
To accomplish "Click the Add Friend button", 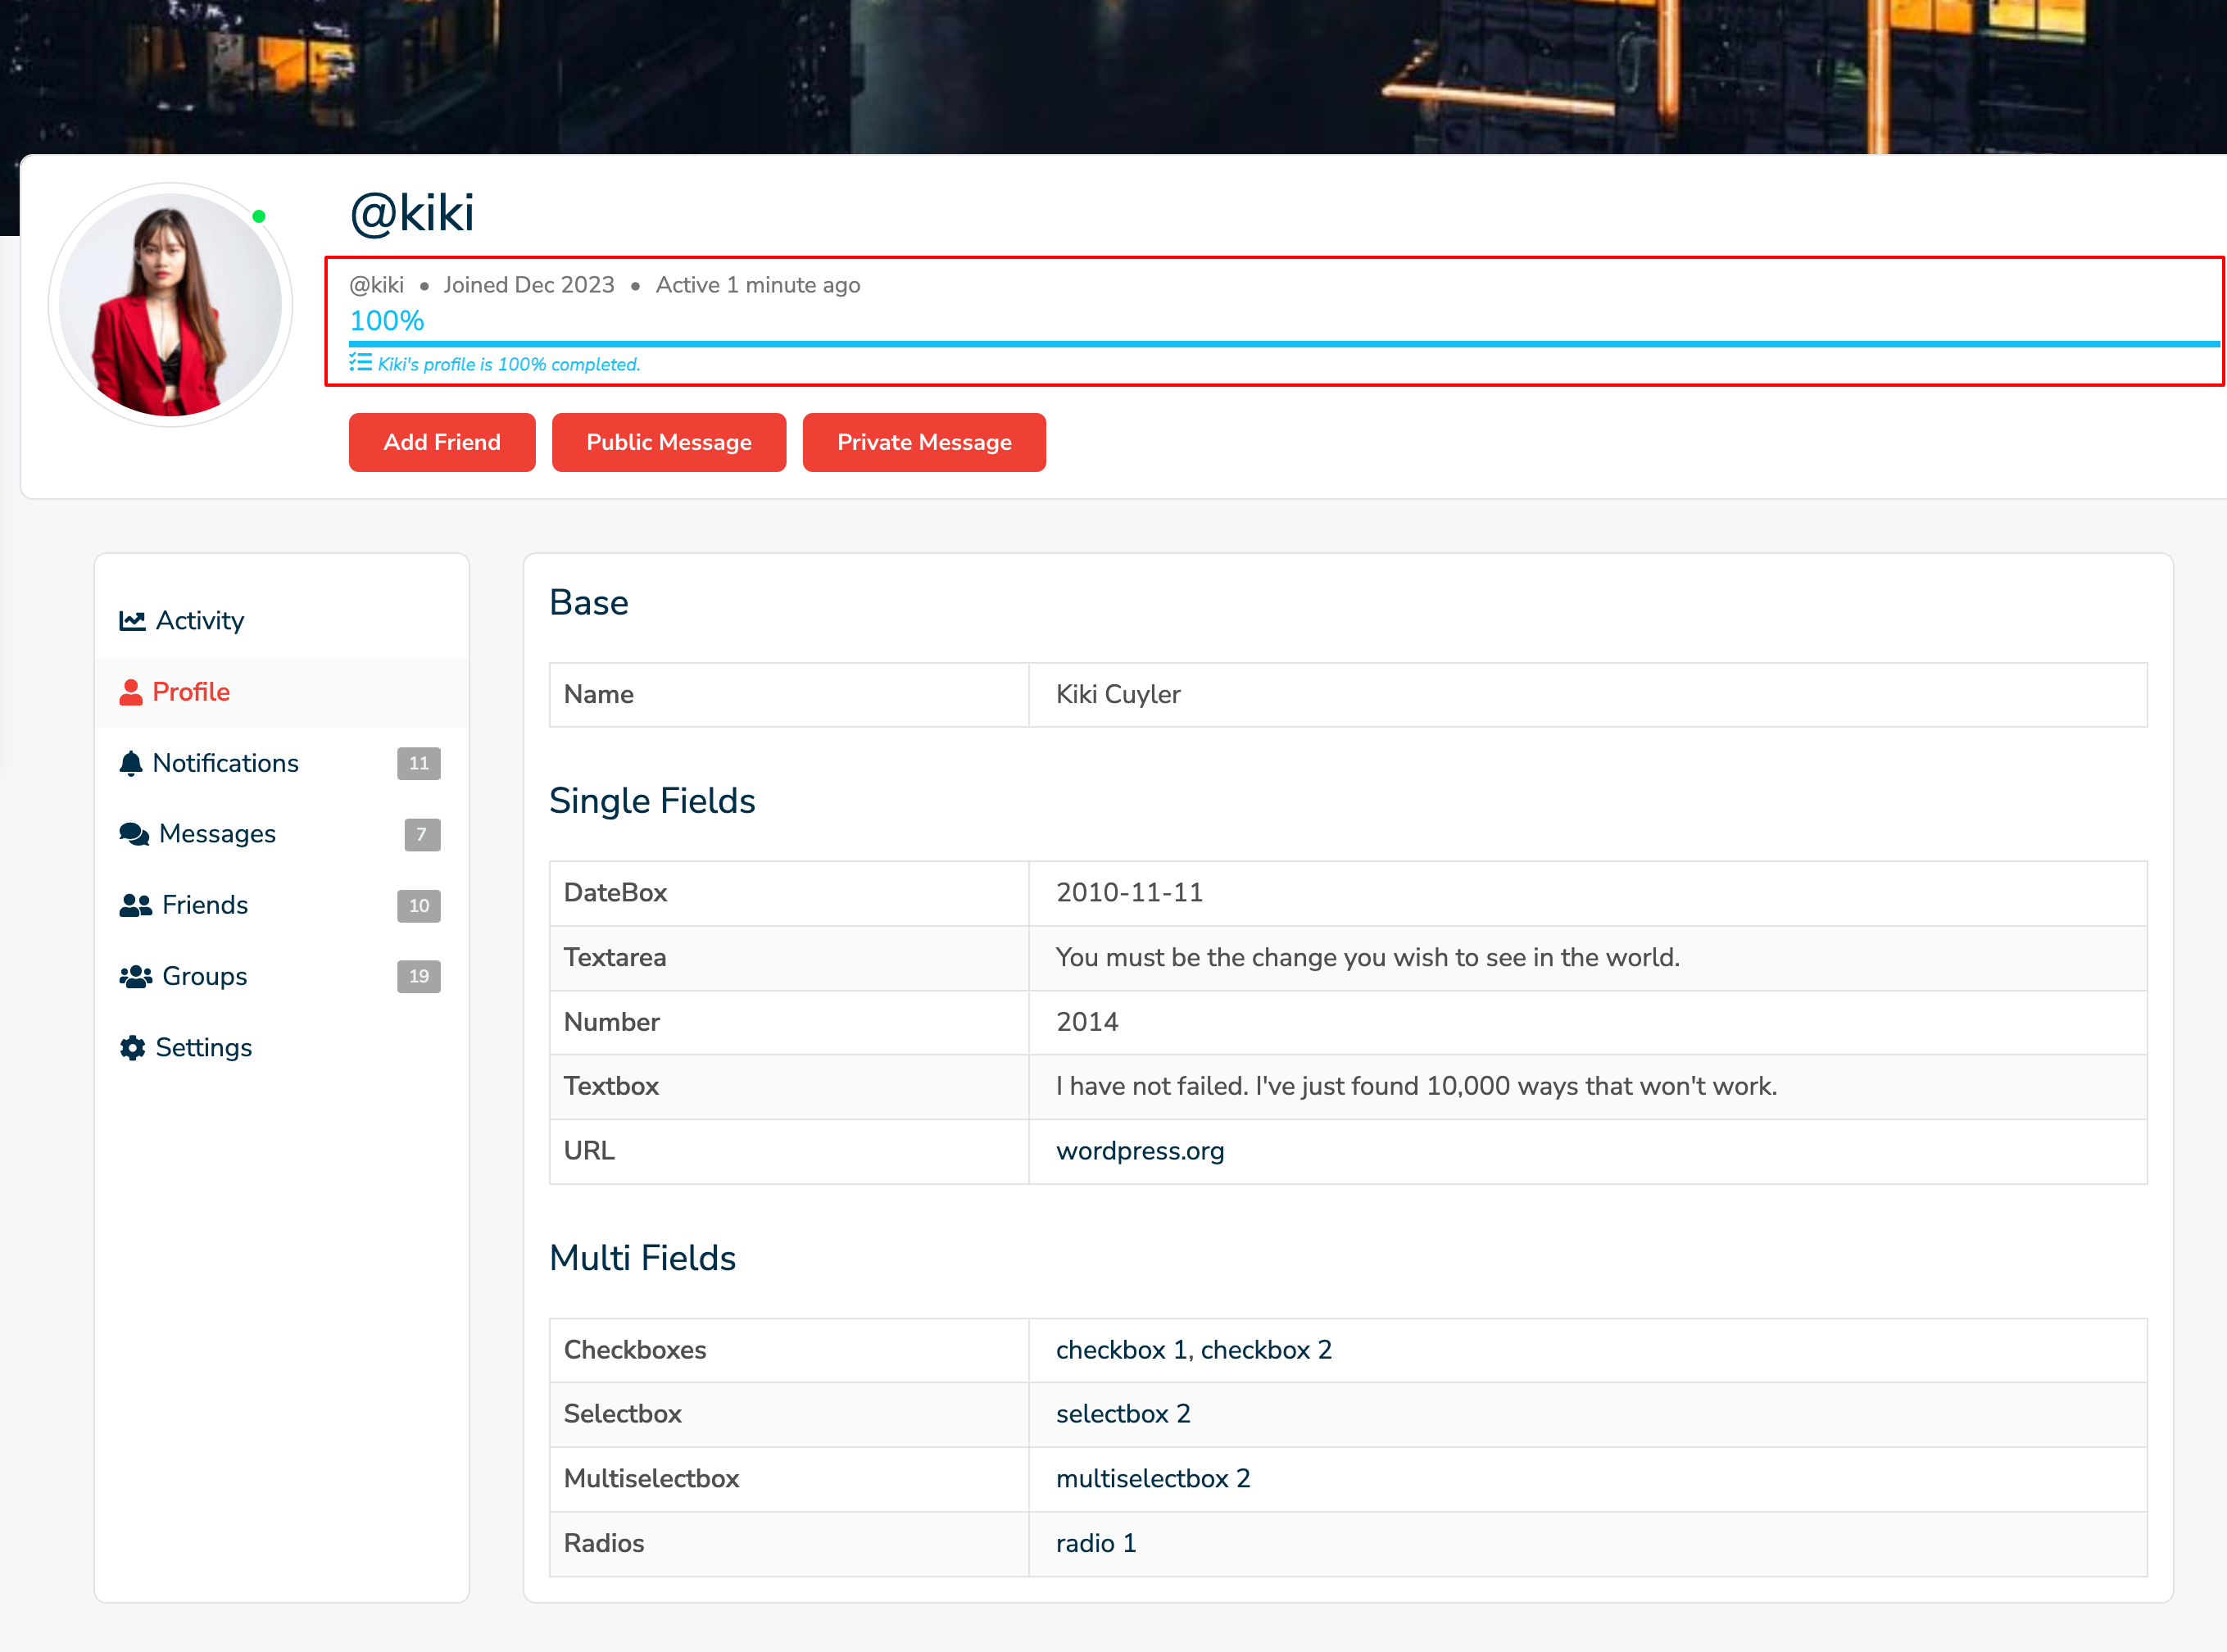I will [x=442, y=442].
